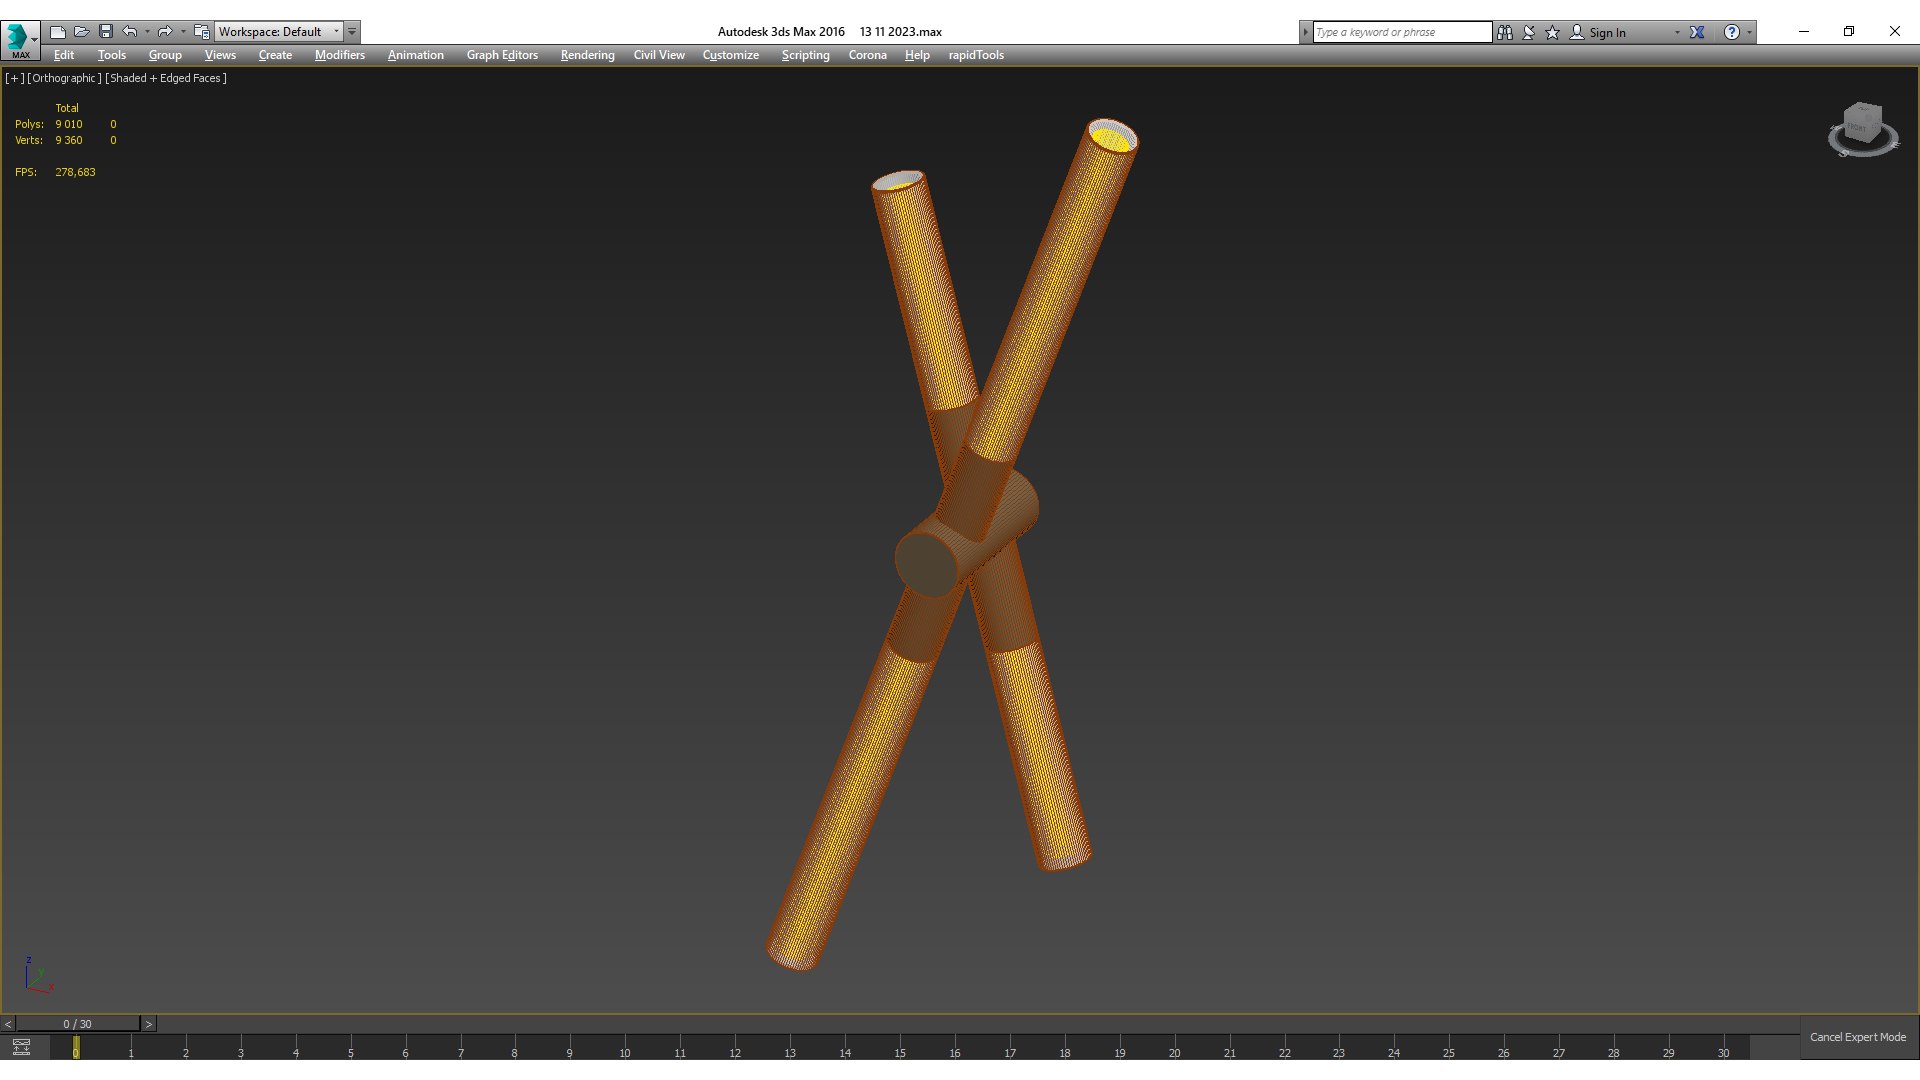The width and height of the screenshot is (1920, 1080).
Task: Restore down the 3ds Max window
Action: point(1849,31)
